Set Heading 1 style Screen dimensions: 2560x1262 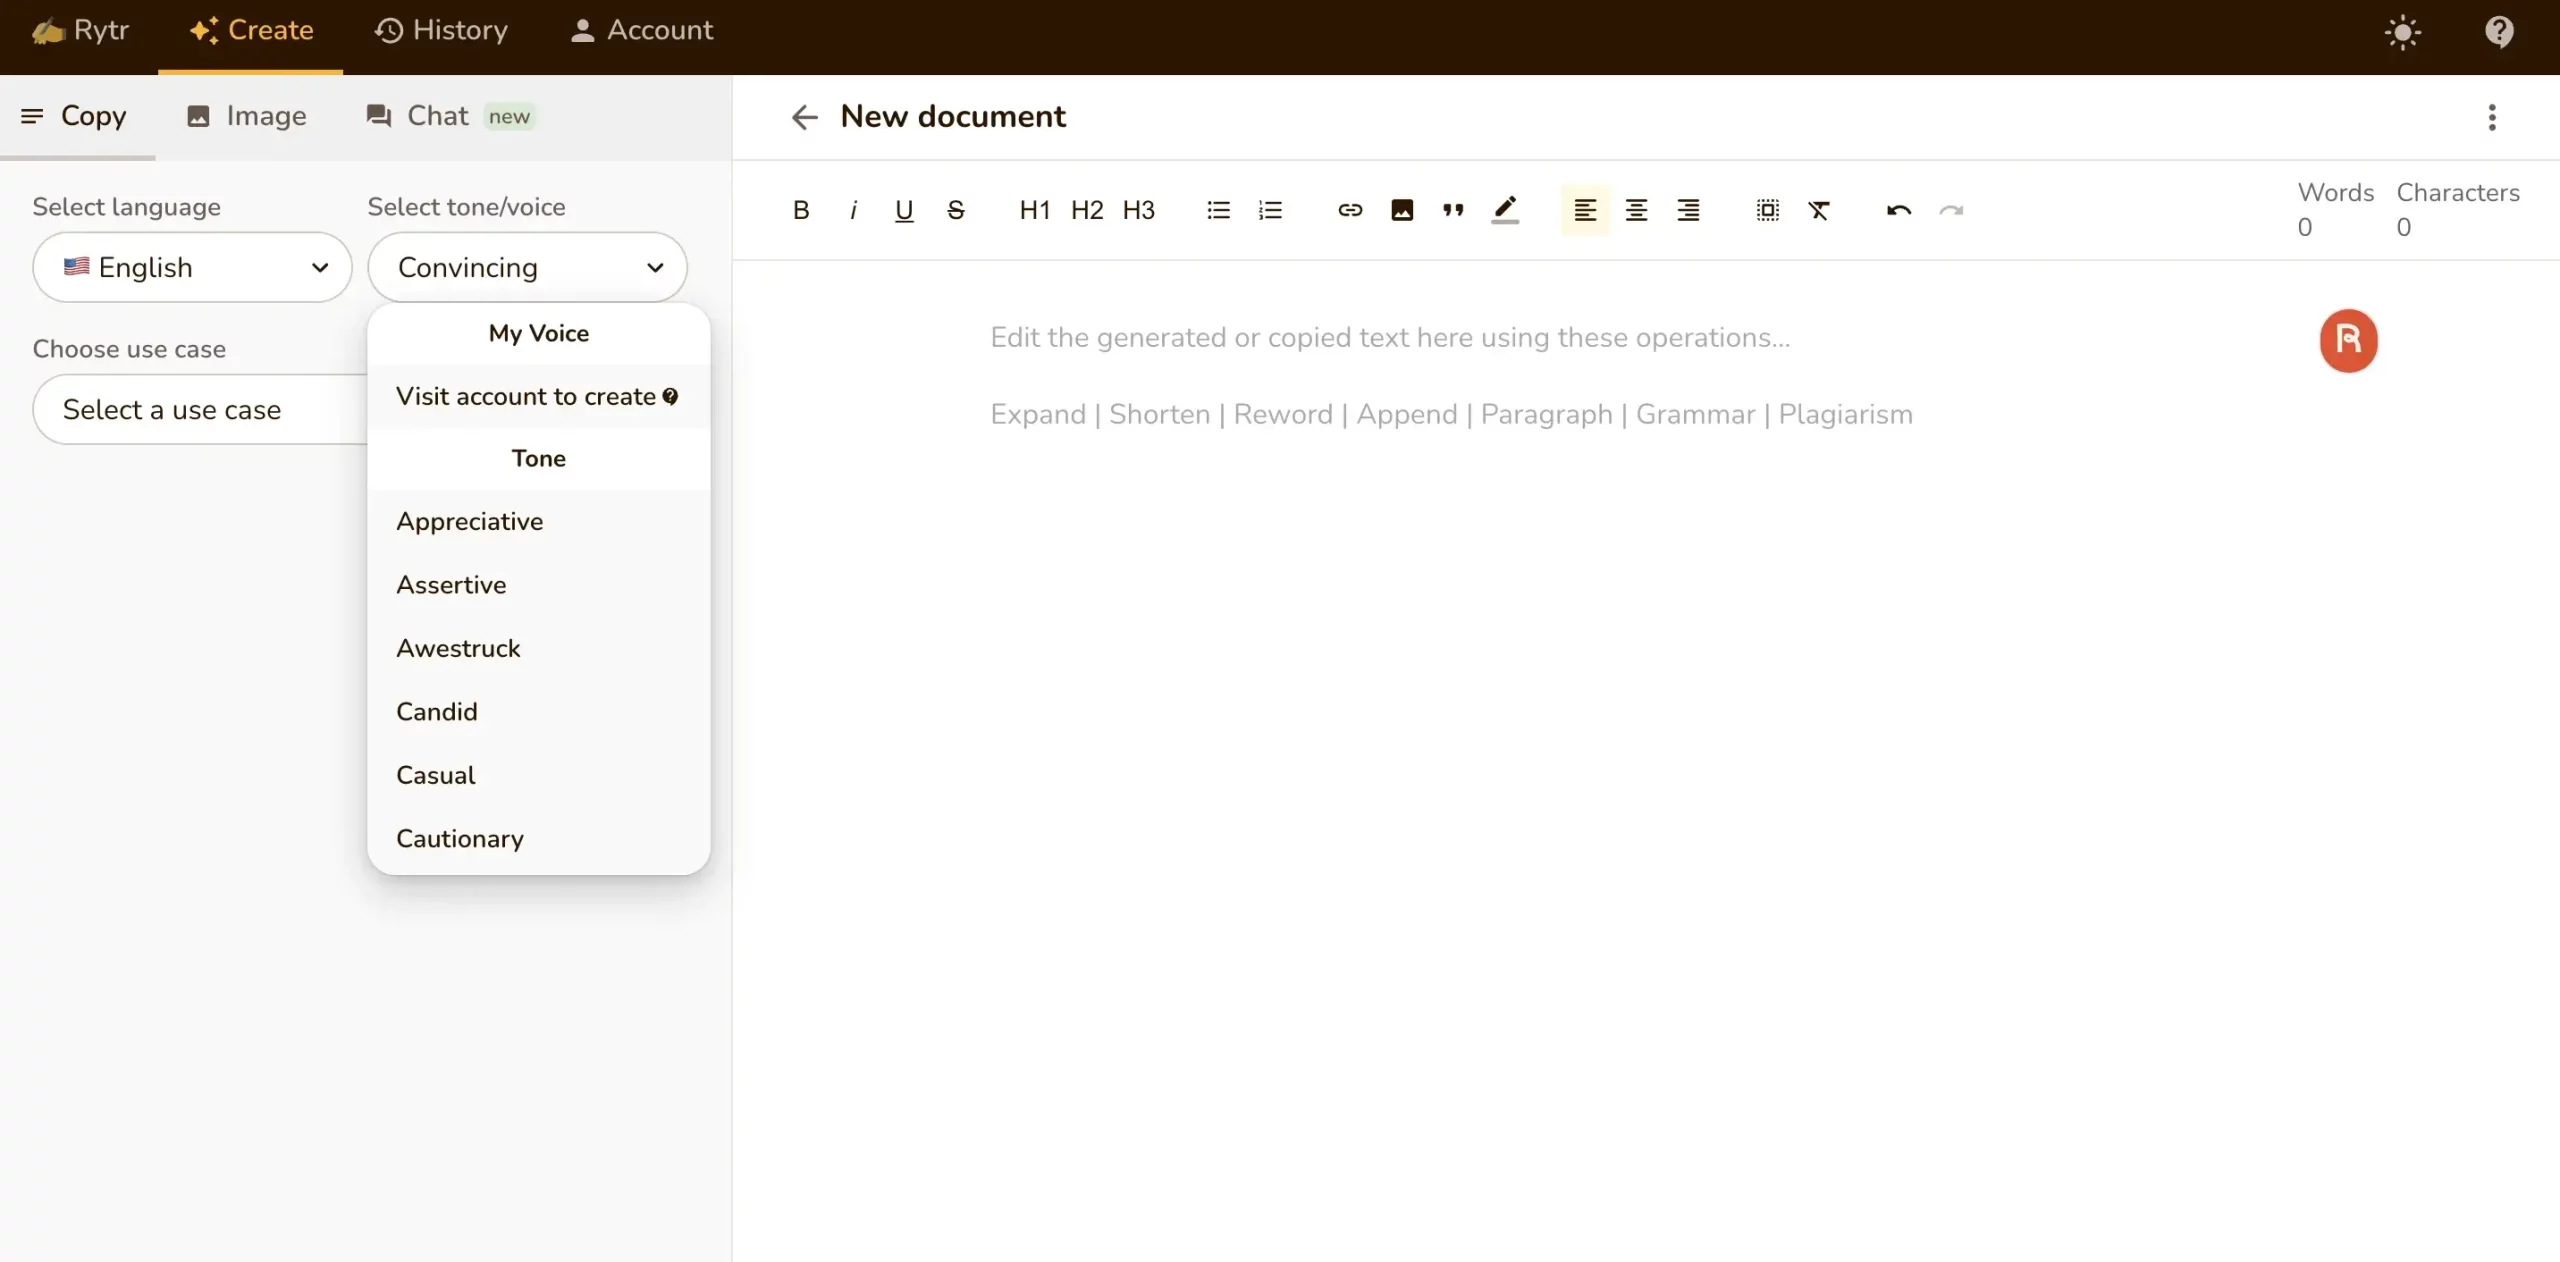coord(1035,210)
